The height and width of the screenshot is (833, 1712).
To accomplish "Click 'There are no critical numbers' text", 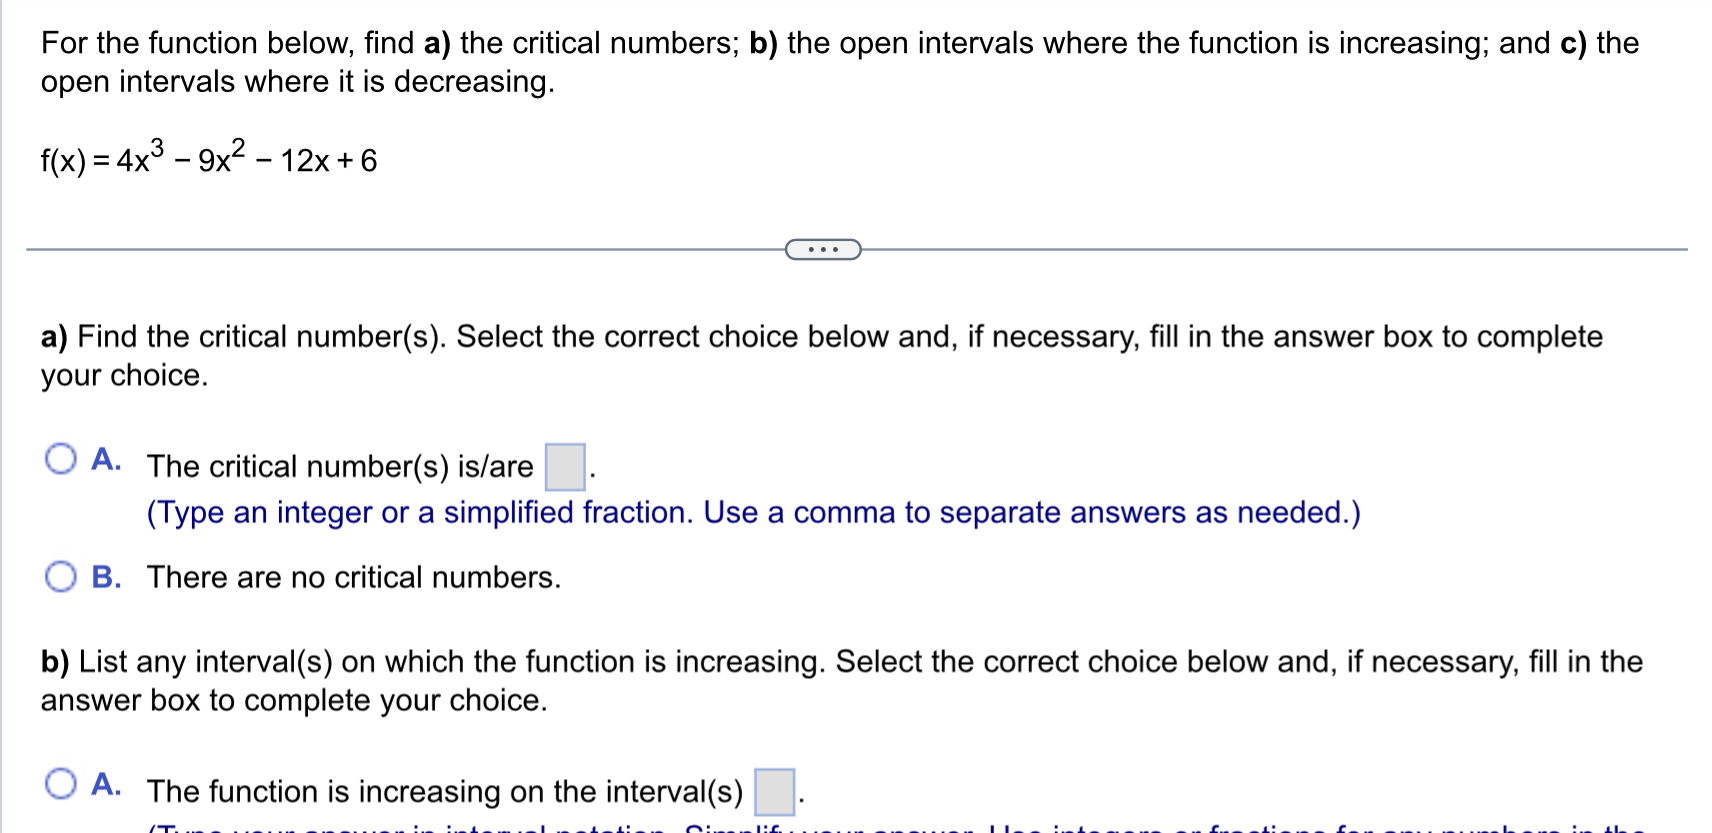I will [352, 577].
